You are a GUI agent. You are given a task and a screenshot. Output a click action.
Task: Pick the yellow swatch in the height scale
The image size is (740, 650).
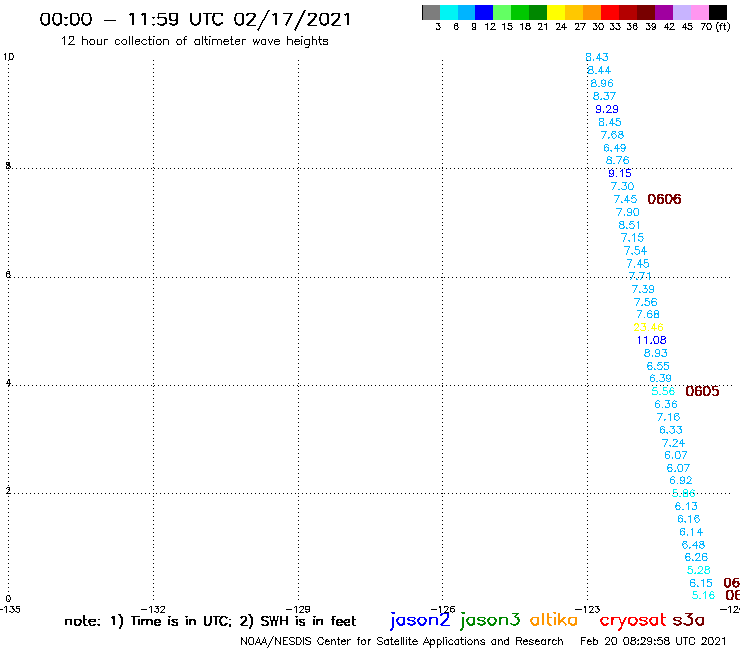pyautogui.click(x=556, y=12)
